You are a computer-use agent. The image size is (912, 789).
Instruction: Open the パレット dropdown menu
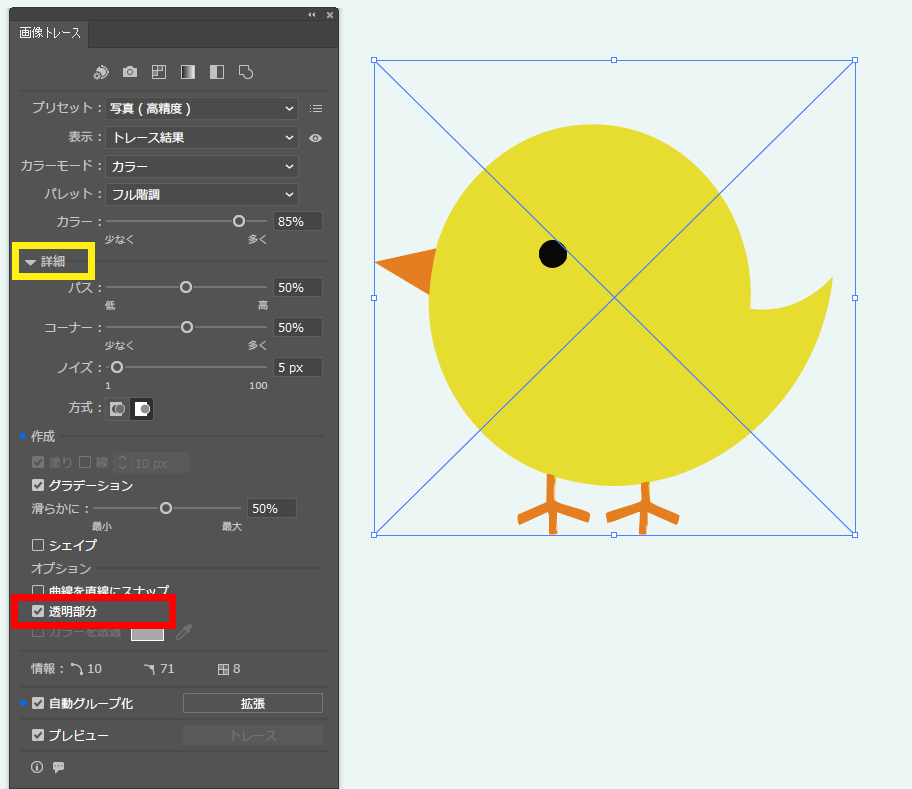click(x=203, y=194)
